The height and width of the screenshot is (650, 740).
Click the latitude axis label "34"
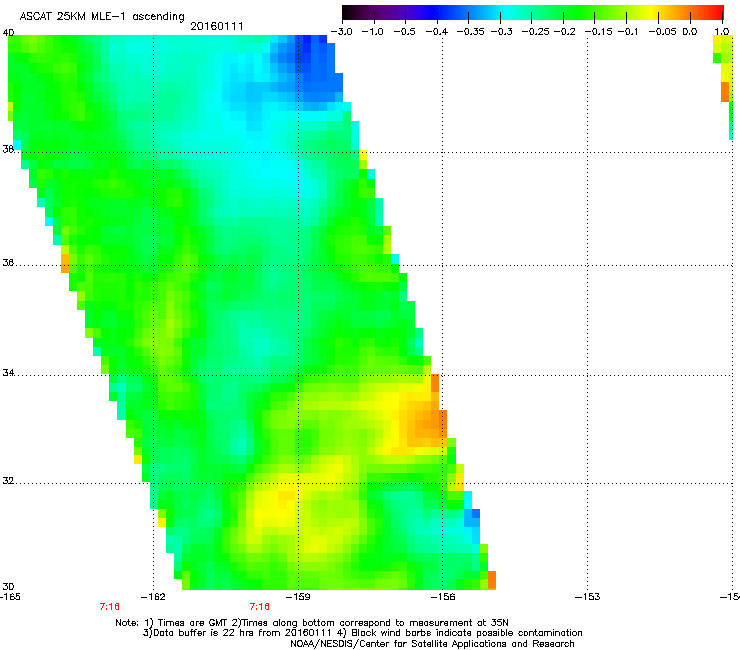(8, 373)
